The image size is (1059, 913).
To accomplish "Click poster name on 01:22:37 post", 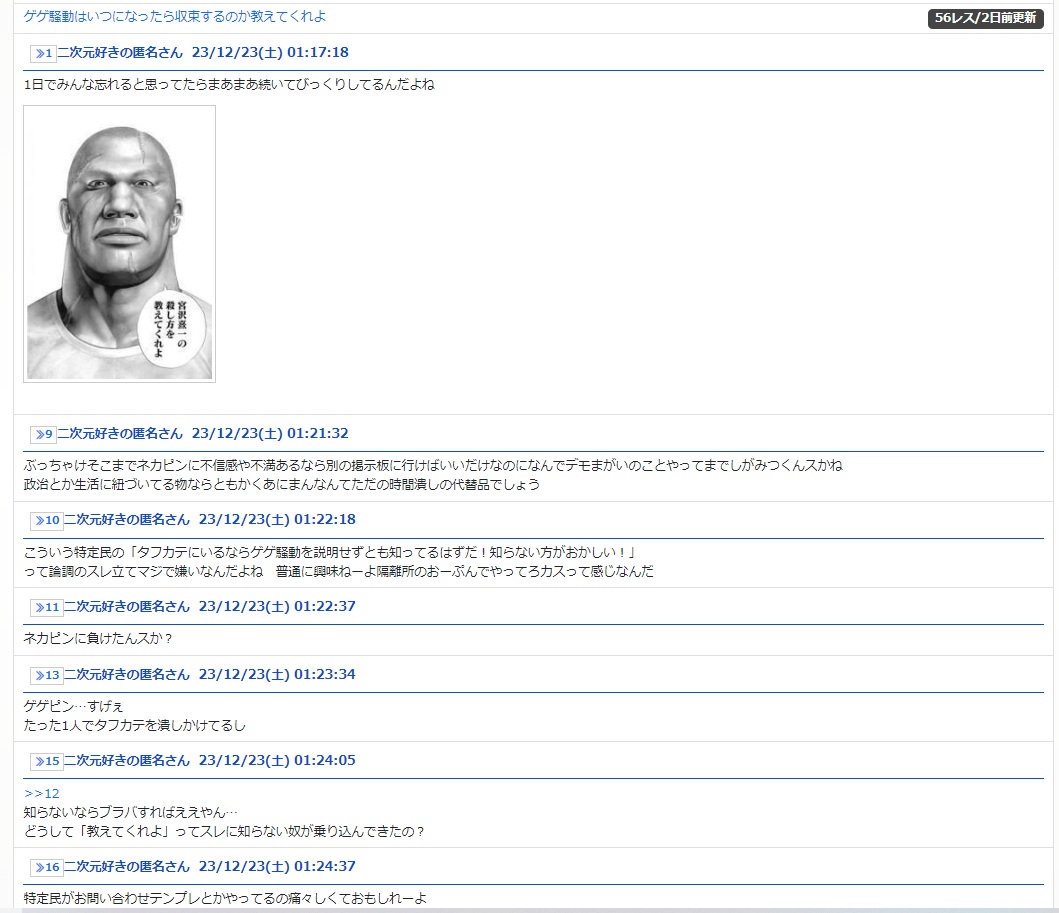I will click(x=127, y=606).
